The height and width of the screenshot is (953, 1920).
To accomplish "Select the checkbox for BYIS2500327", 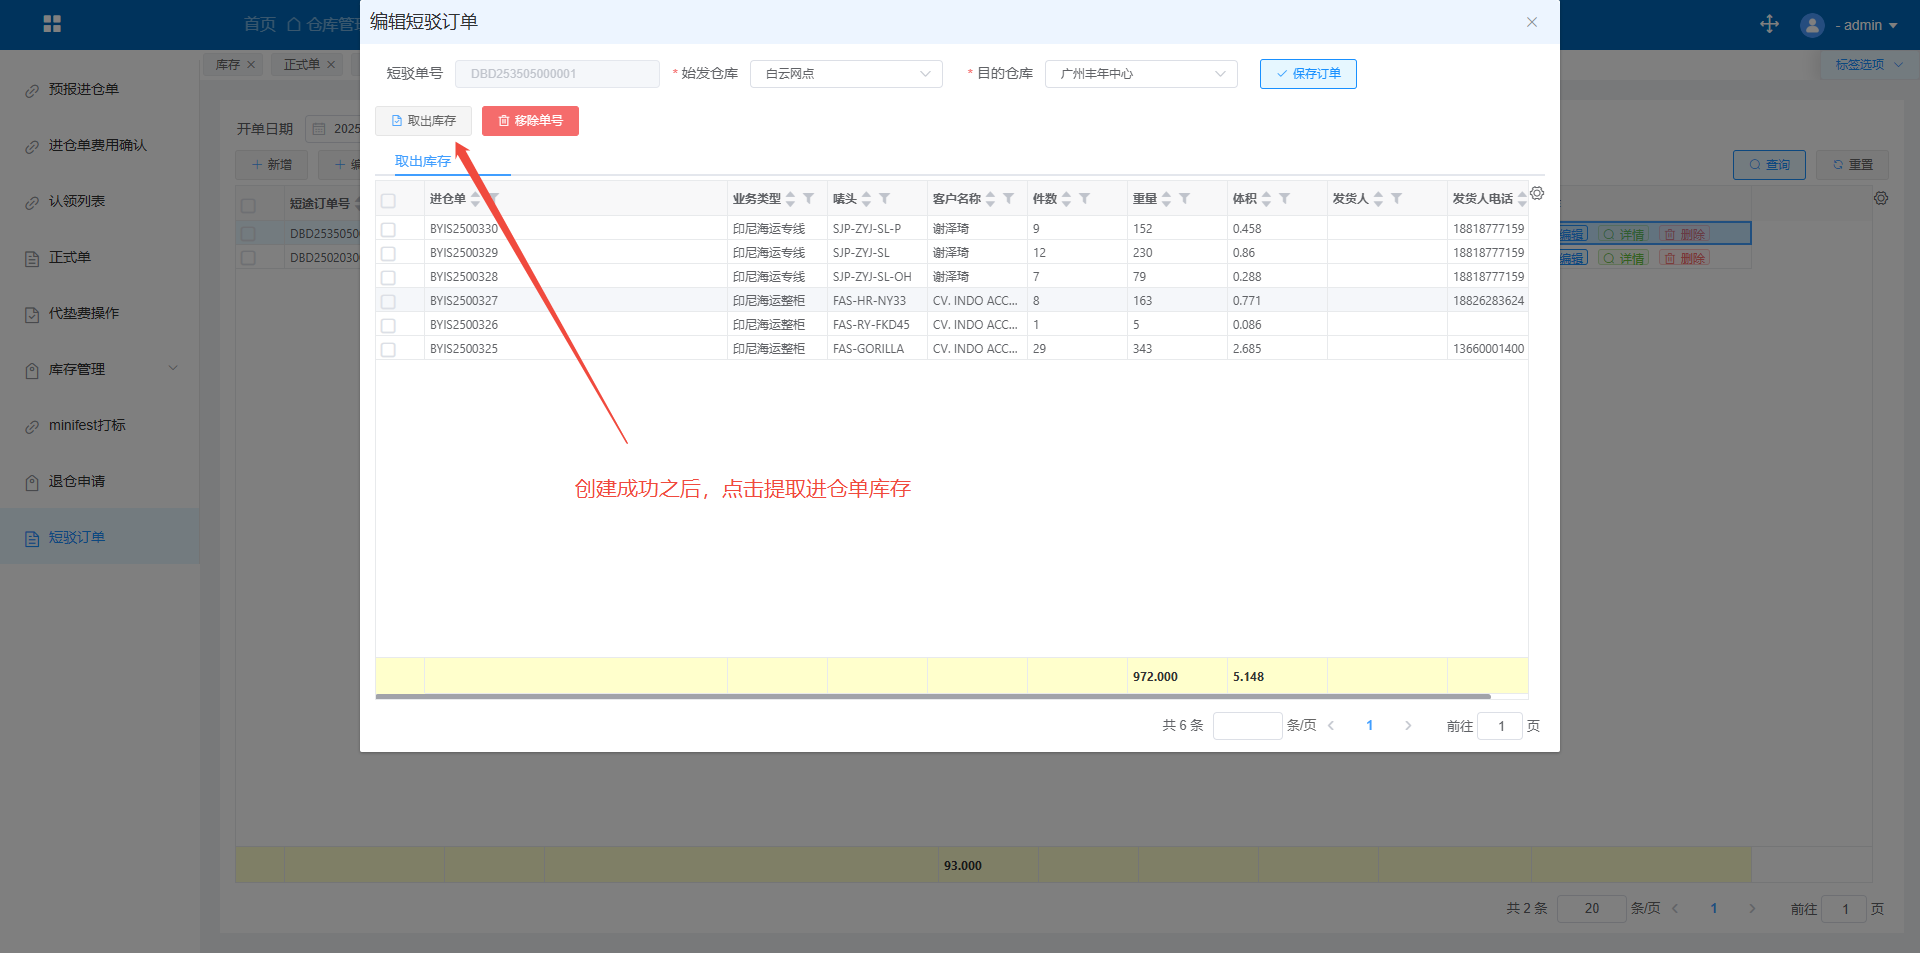I will (388, 301).
